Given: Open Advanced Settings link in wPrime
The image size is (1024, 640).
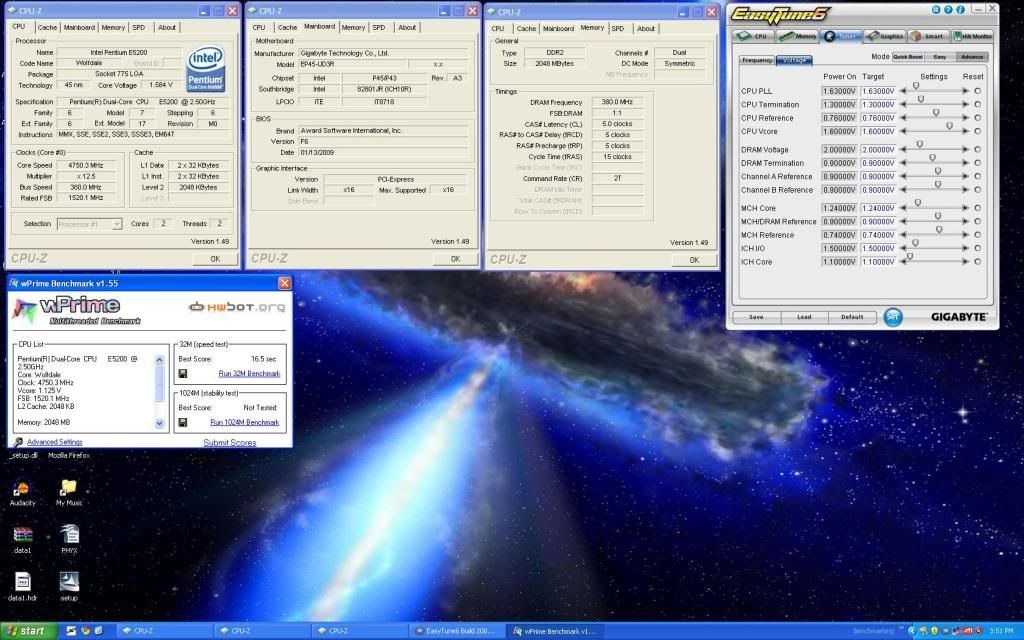Looking at the screenshot, I should tap(55, 442).
